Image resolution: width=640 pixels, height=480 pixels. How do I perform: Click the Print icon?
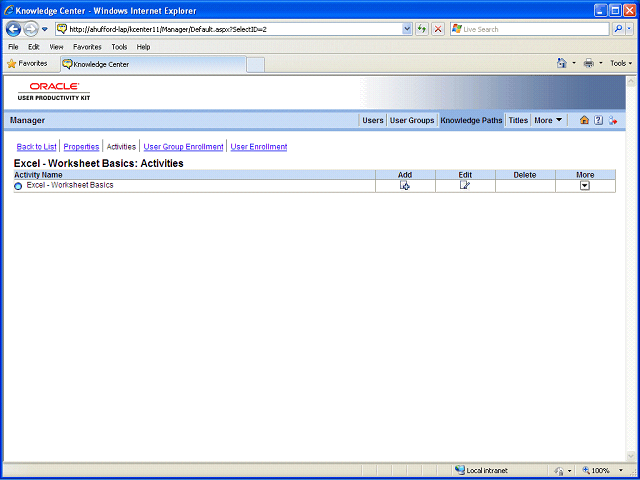[x=589, y=63]
